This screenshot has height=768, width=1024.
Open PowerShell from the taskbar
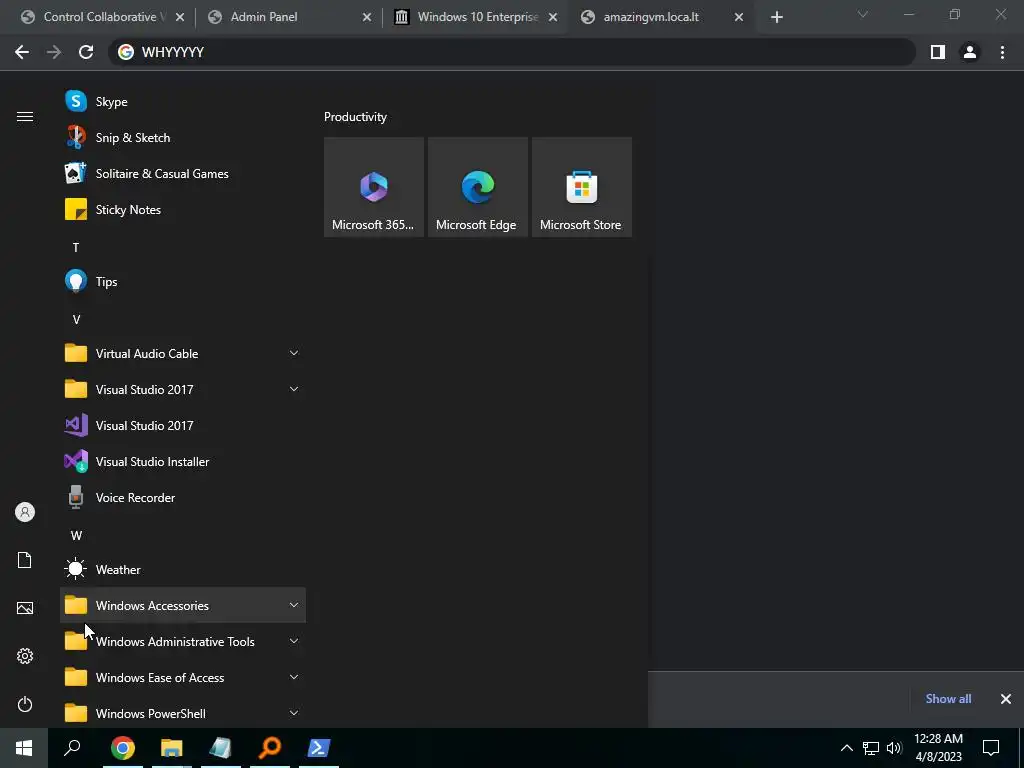319,748
